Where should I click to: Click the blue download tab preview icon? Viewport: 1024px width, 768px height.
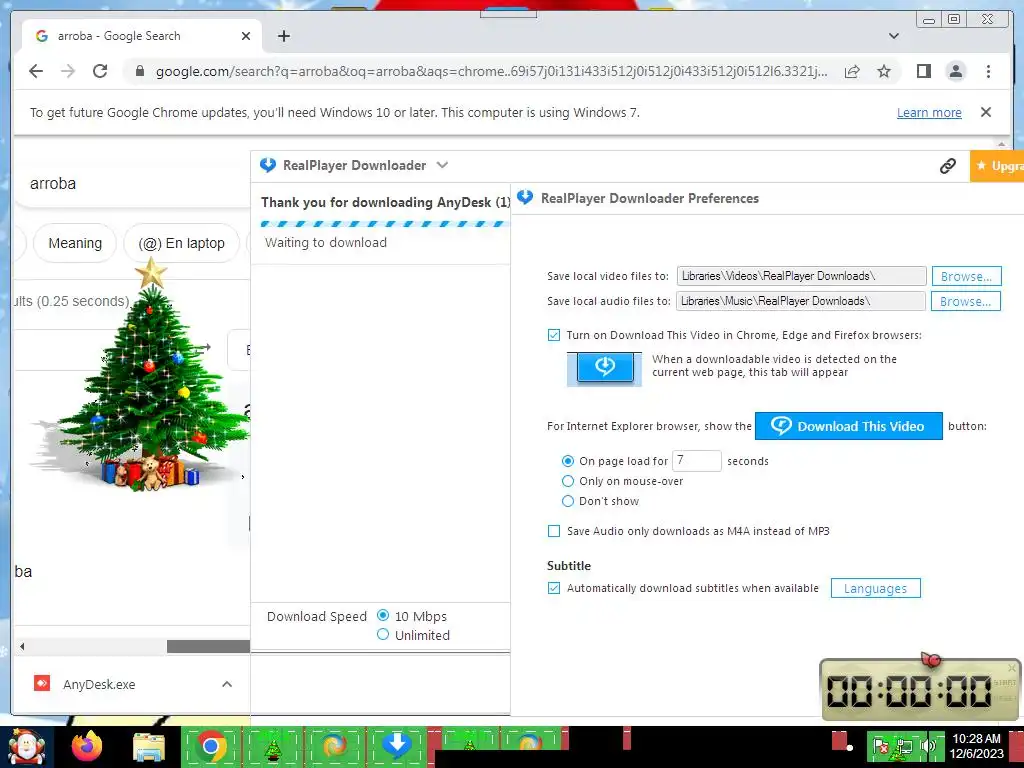pyautogui.click(x=604, y=368)
